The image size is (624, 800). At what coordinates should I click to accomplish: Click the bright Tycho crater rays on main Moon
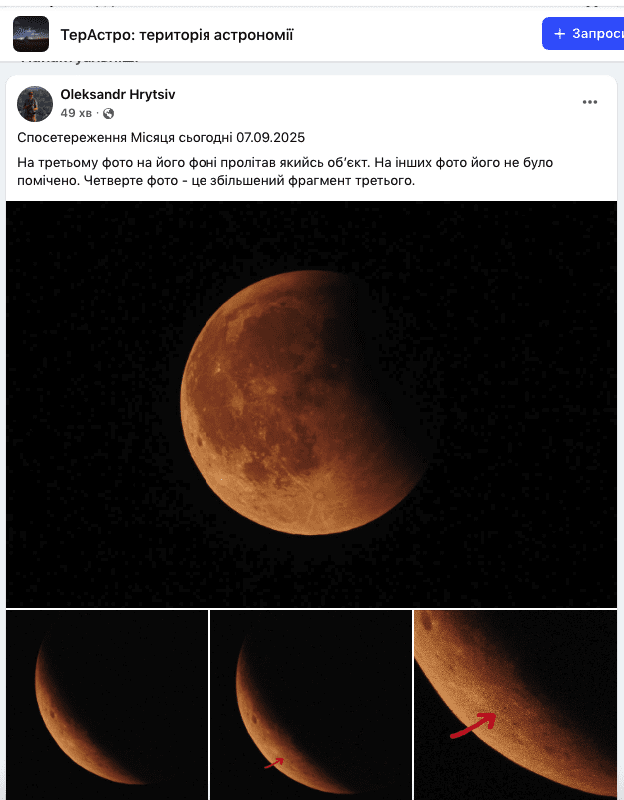(x=319, y=496)
